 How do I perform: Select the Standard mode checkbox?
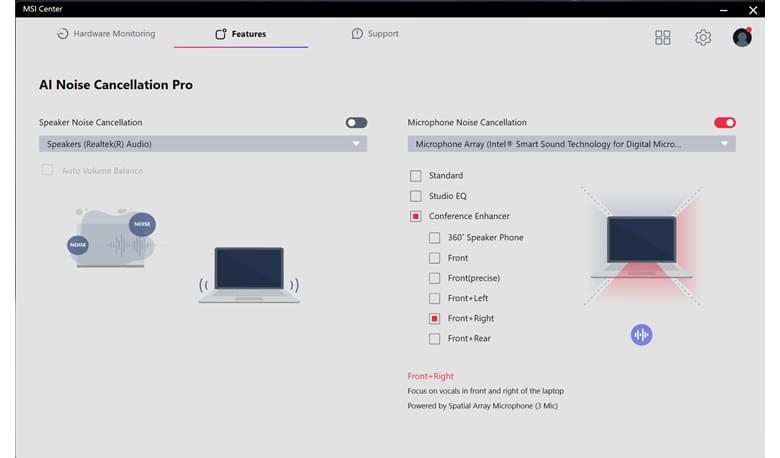tap(415, 176)
